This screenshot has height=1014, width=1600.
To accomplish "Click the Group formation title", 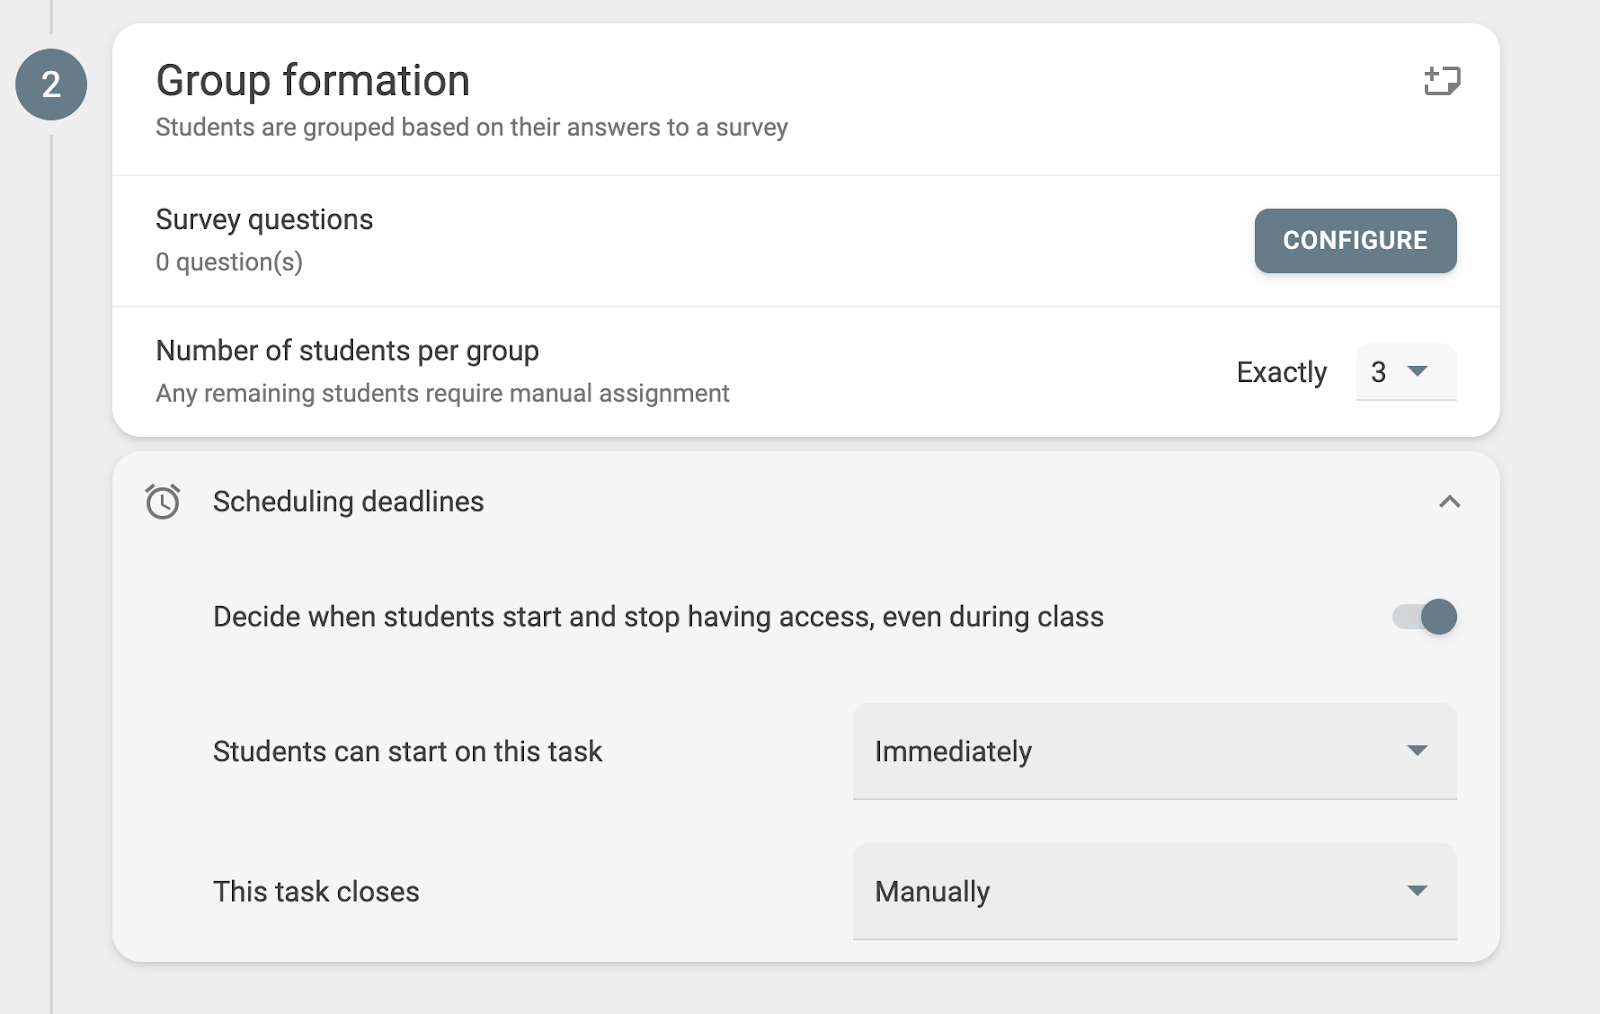I will tap(312, 80).
